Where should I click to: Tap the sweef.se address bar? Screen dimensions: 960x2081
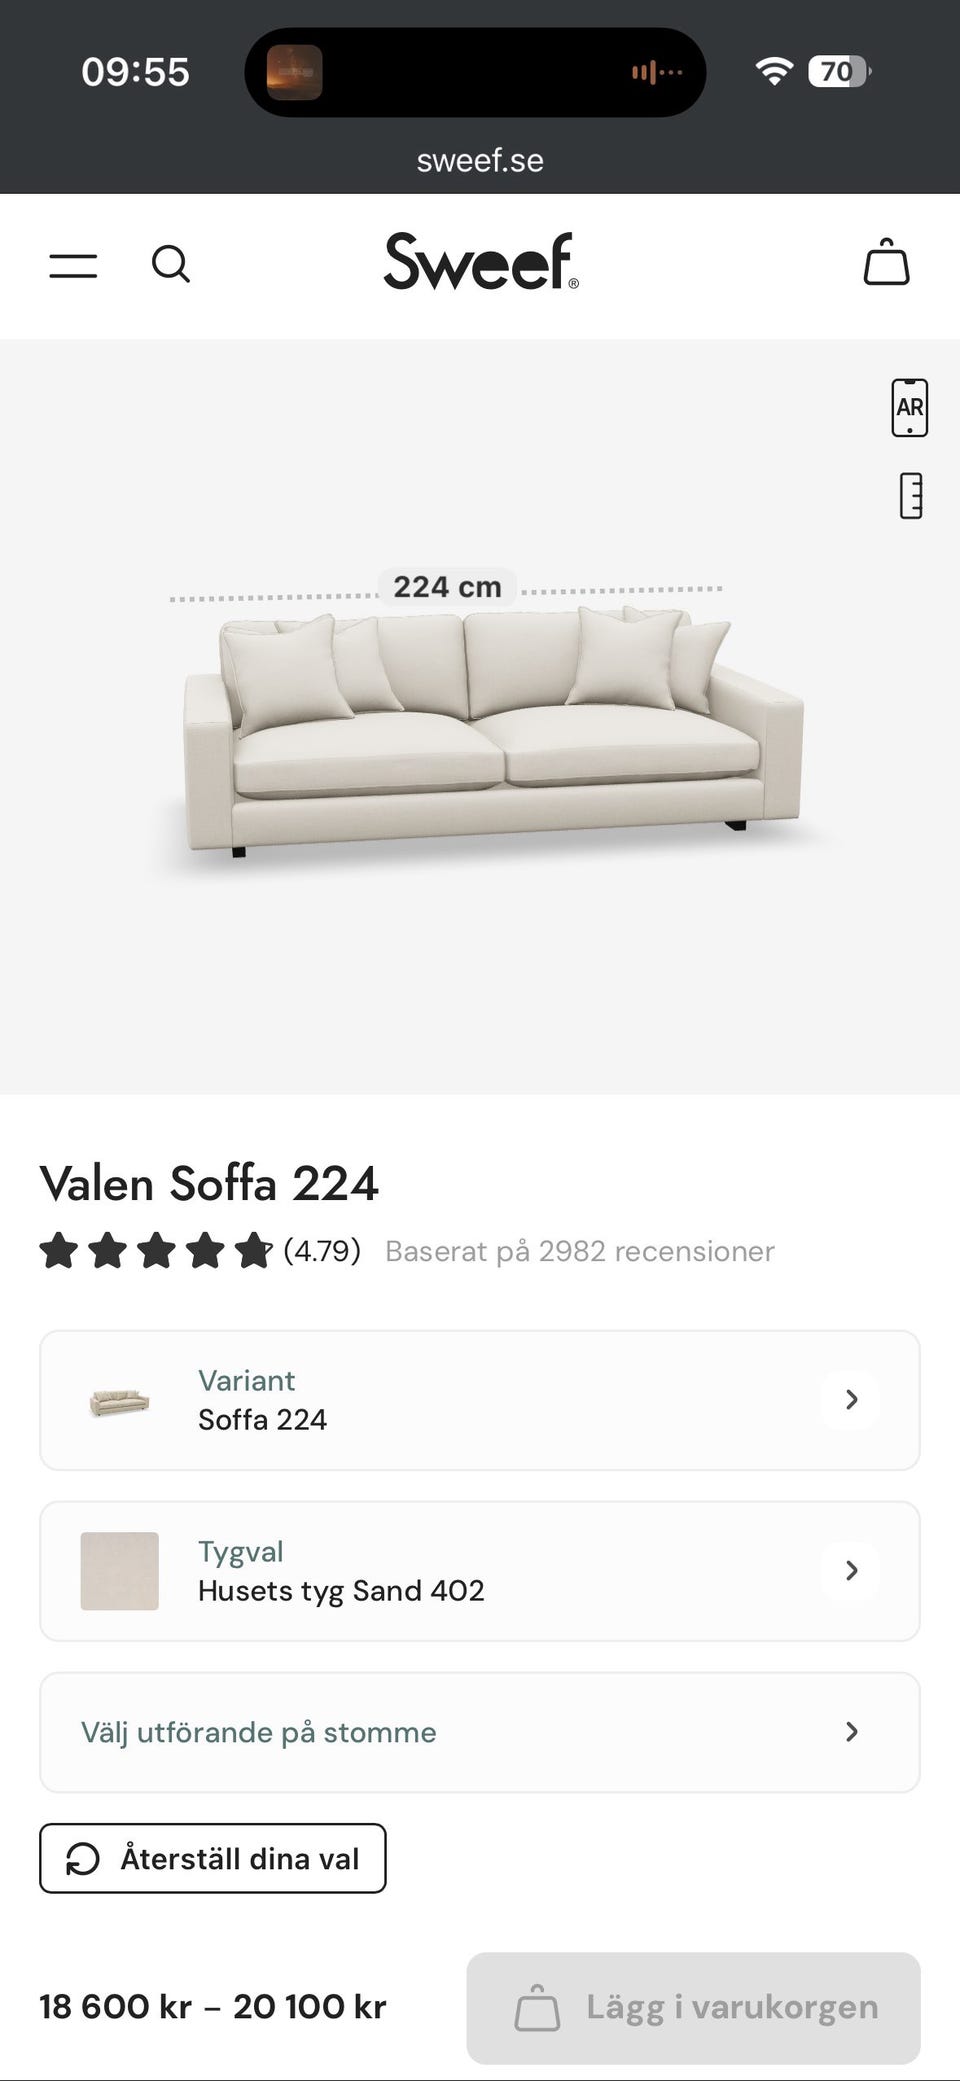[x=480, y=160]
